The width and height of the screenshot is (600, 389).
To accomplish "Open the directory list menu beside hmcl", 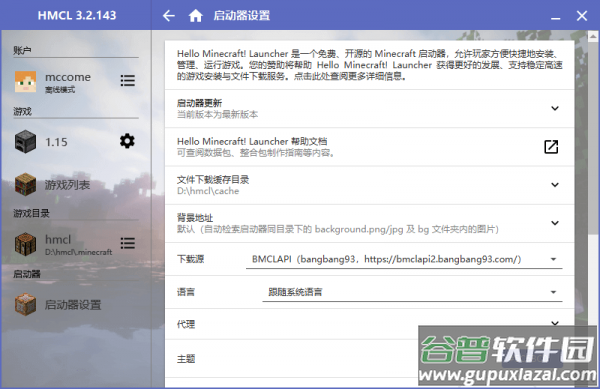I will [x=127, y=243].
